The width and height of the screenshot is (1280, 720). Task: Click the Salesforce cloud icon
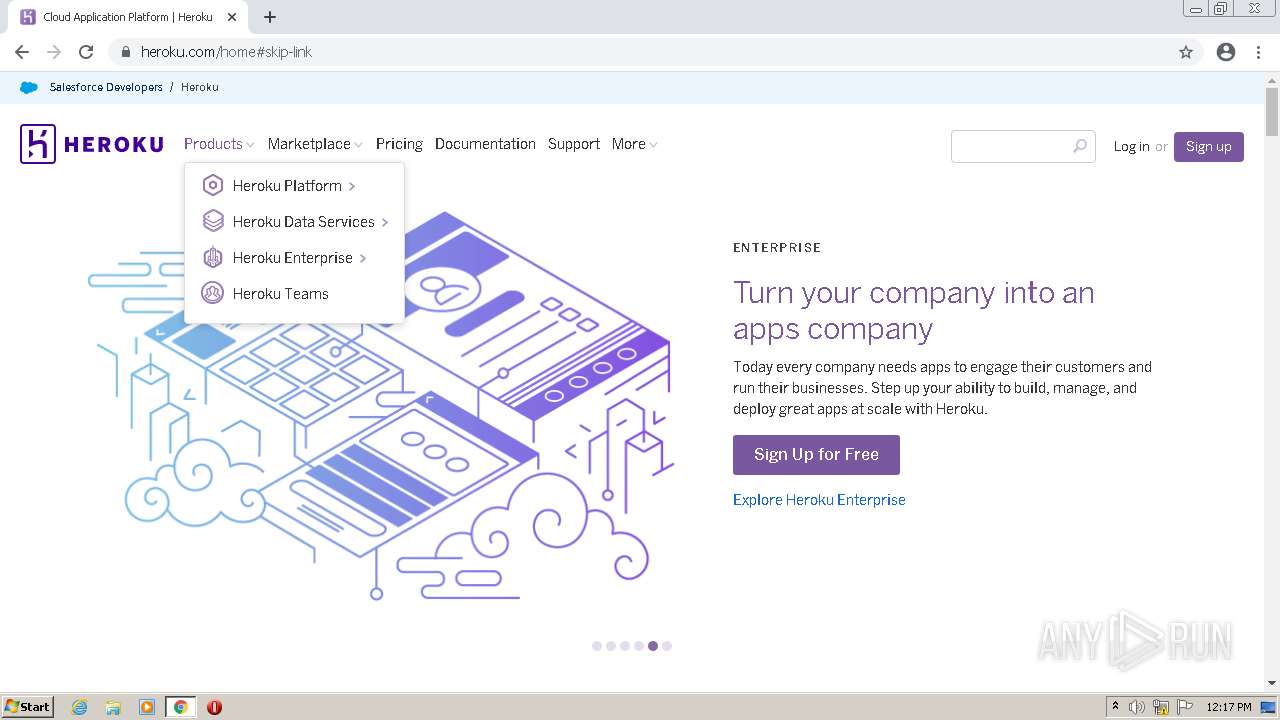pyautogui.click(x=29, y=87)
